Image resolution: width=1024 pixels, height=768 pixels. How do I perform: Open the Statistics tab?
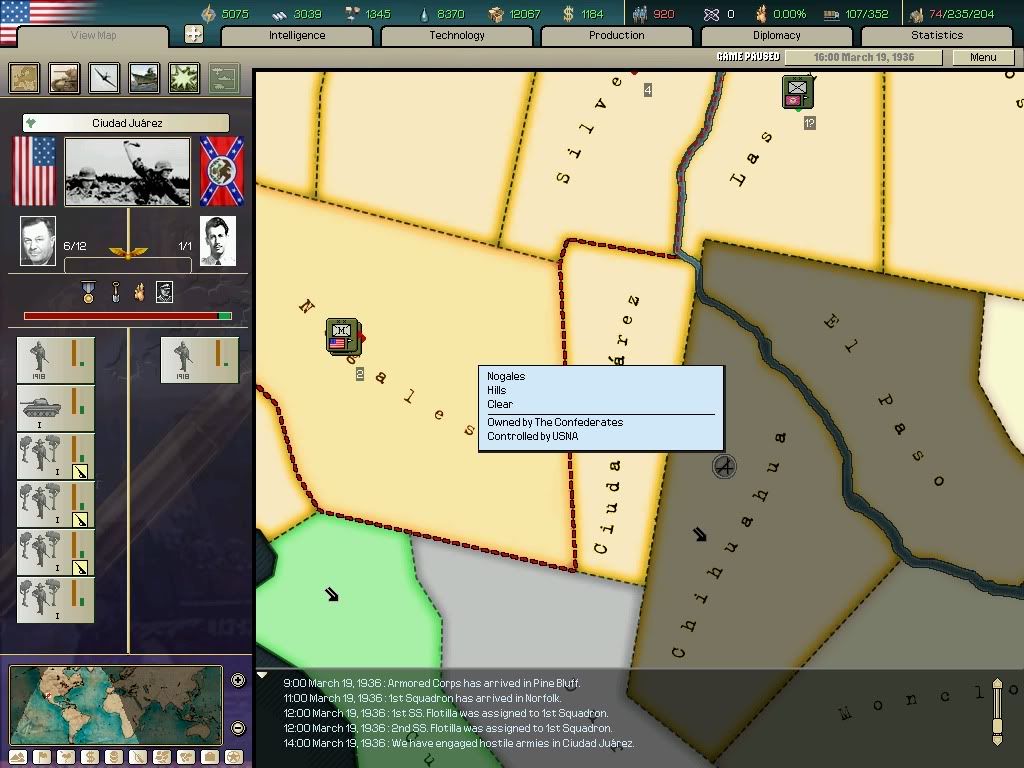pyautogui.click(x=937, y=35)
